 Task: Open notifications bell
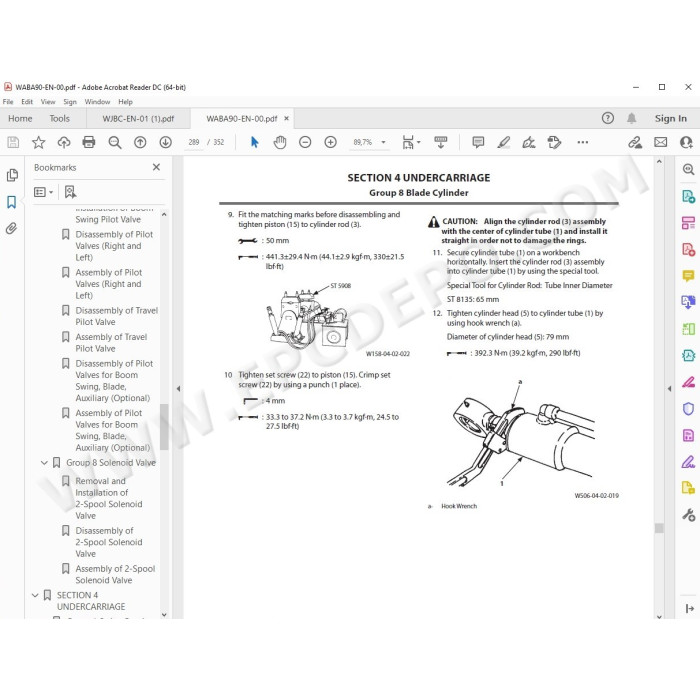631,118
